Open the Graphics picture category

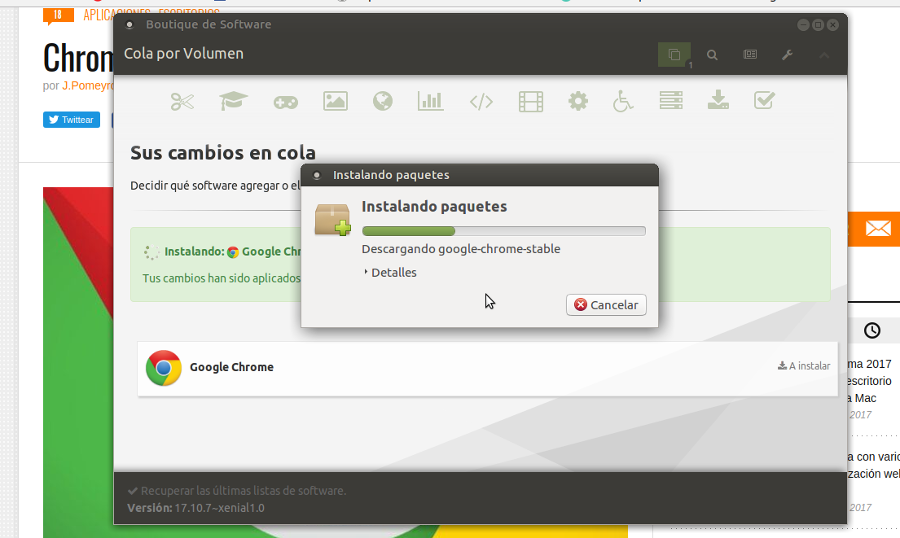pos(335,101)
